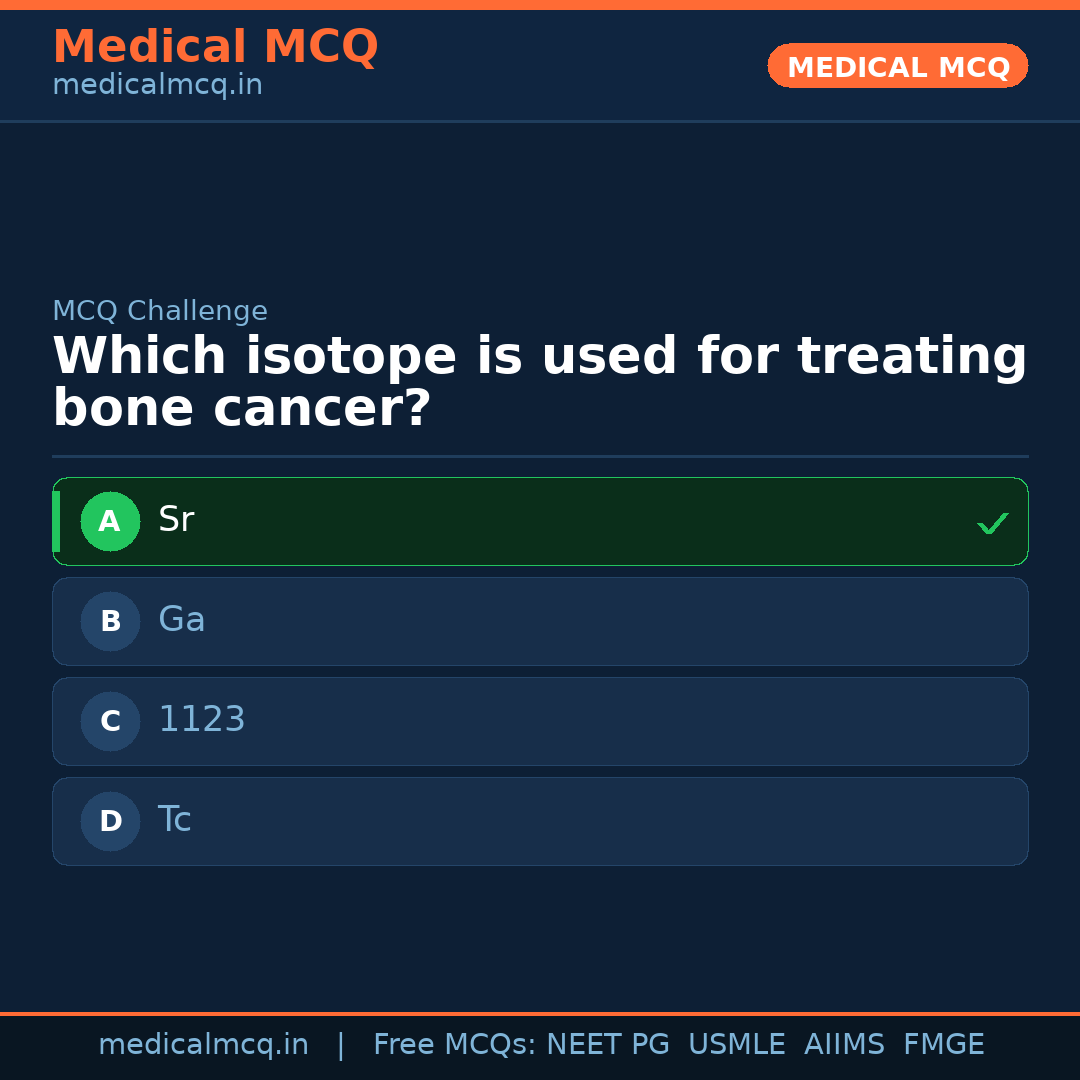This screenshot has height=1080, width=1080.
Task: Click the green highlight bar beside option A
Action: click(57, 521)
